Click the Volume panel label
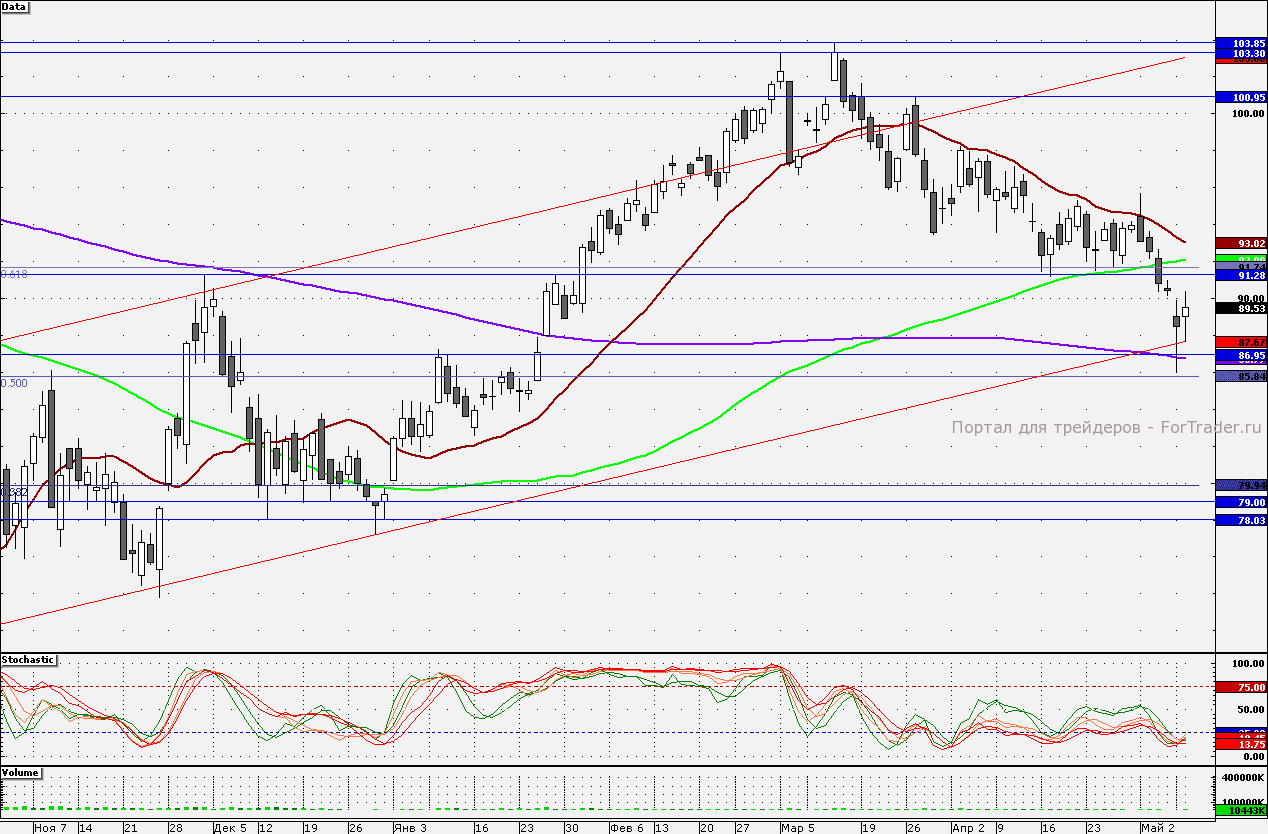The image size is (1268, 834). (x=22, y=773)
